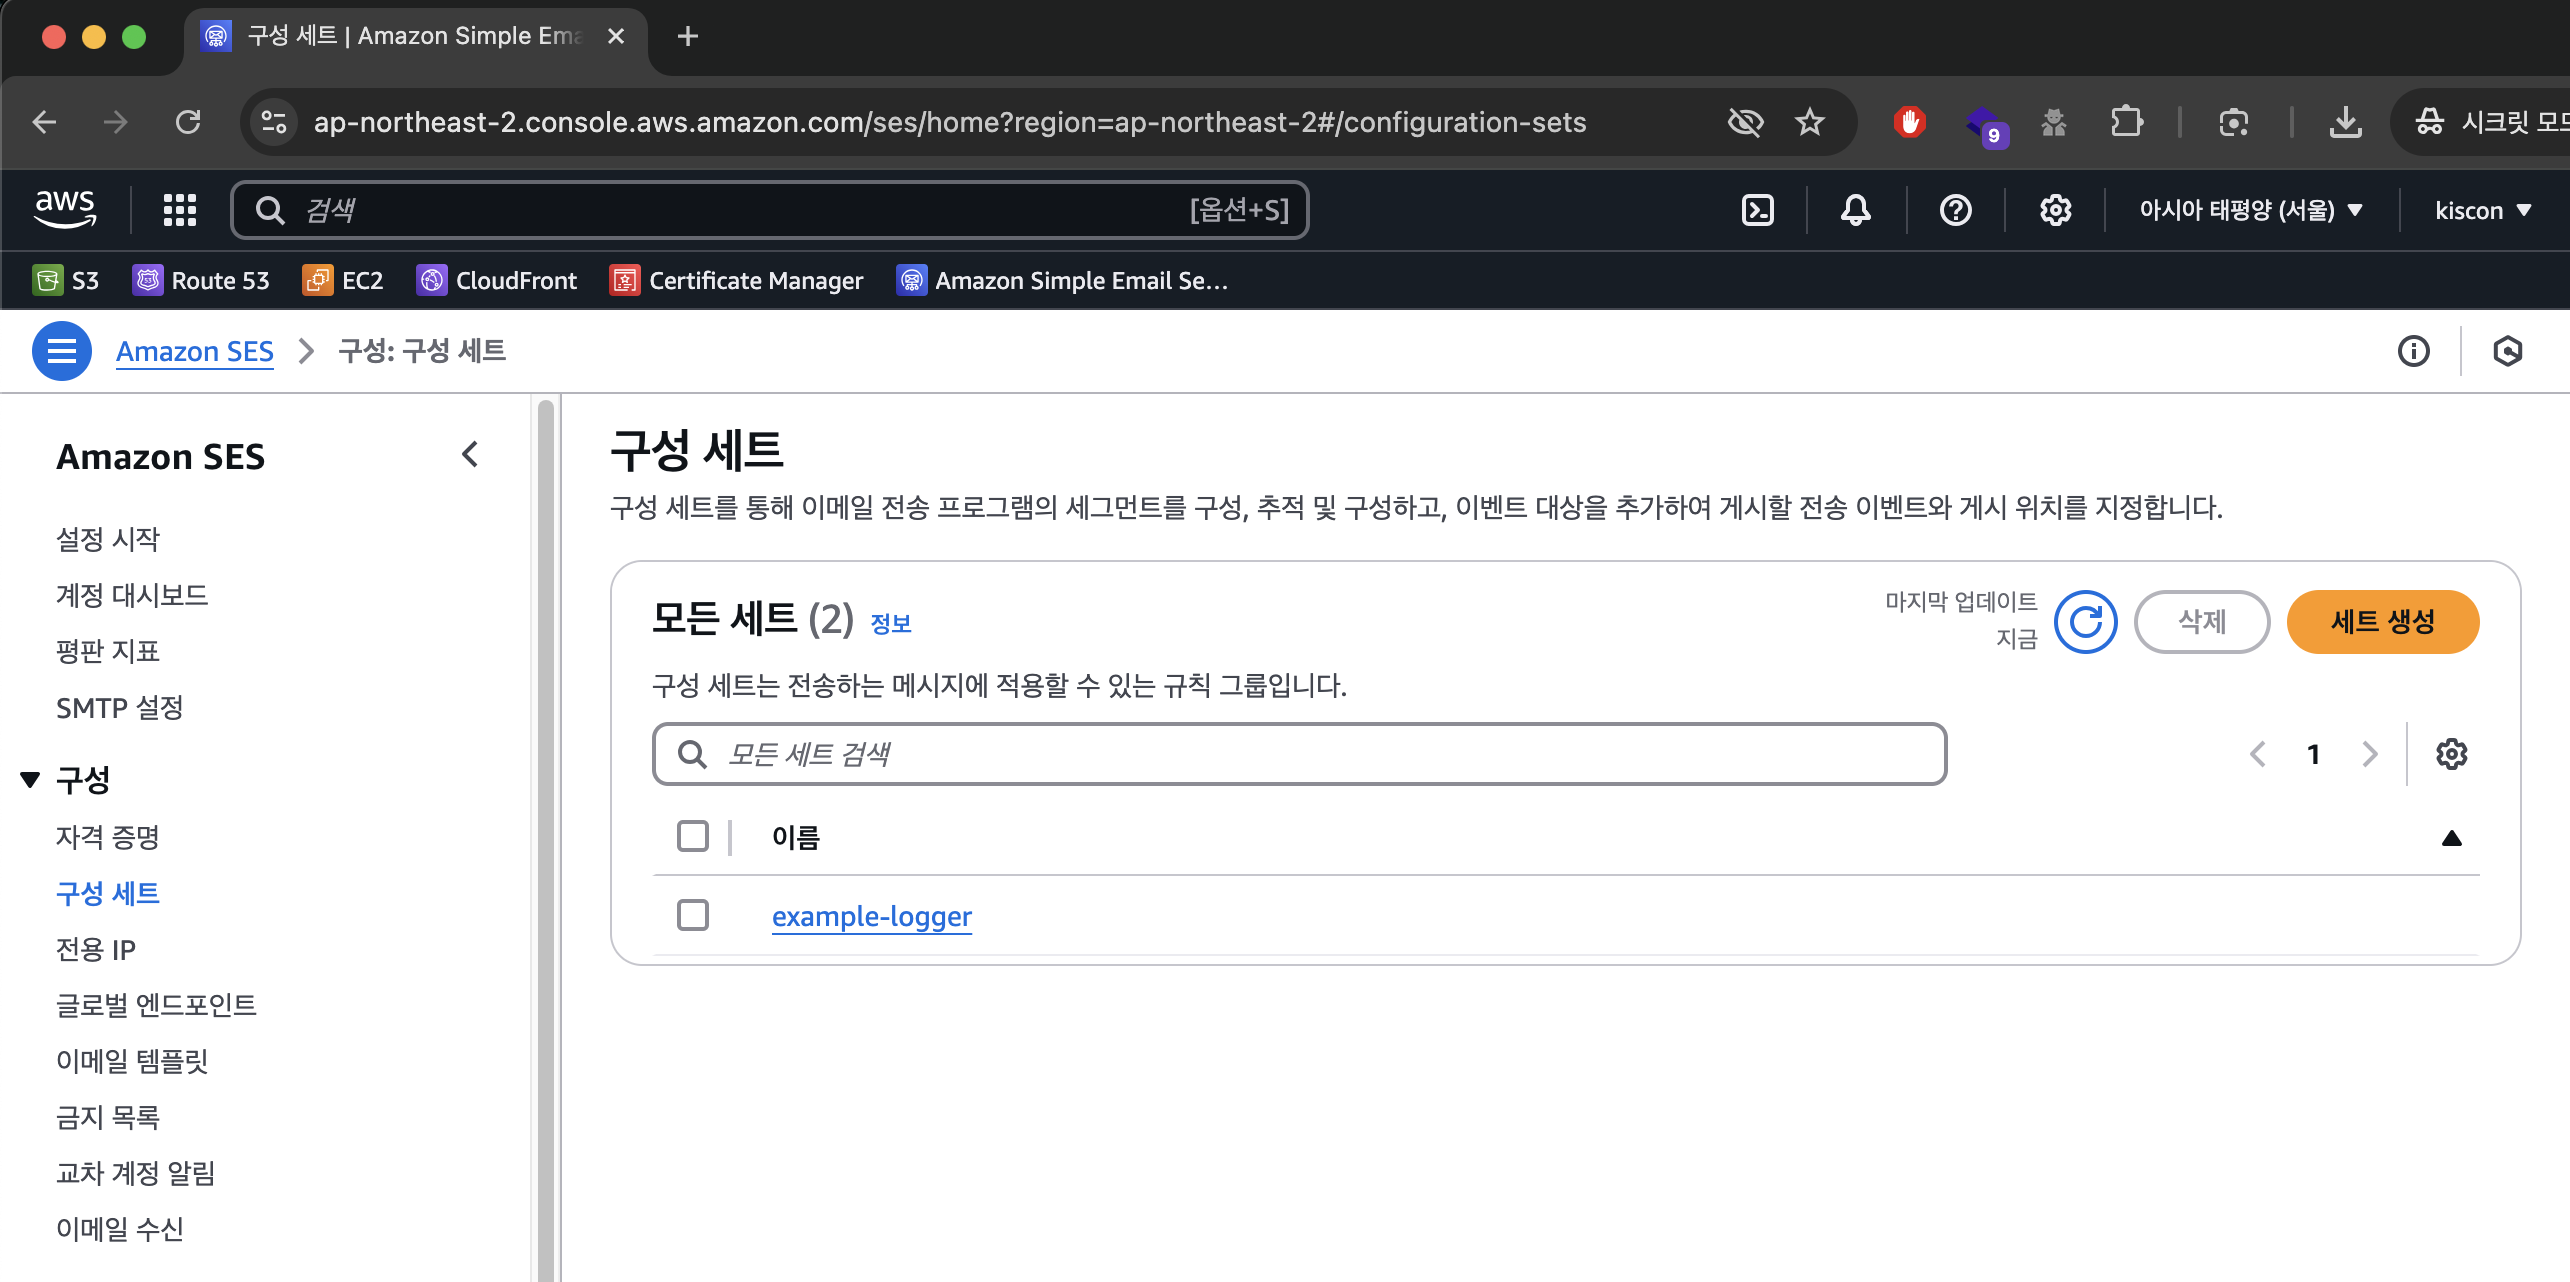
Task: Open S3 shortcut in favorites bar
Action: (66, 281)
